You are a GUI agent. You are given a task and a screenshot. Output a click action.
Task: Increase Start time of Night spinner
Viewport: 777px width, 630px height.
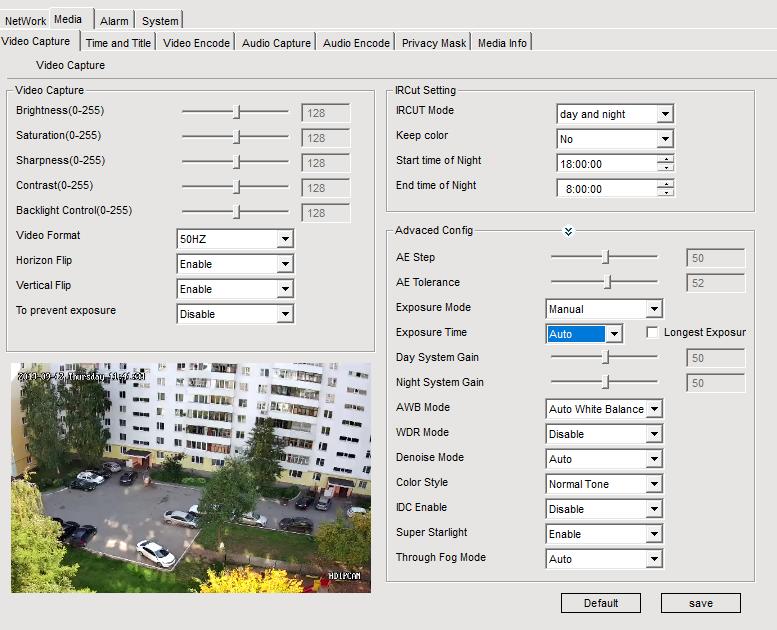tap(666, 159)
